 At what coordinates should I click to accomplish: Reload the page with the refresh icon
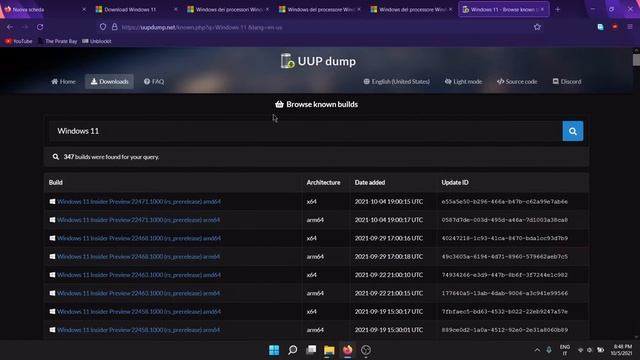tap(40, 27)
